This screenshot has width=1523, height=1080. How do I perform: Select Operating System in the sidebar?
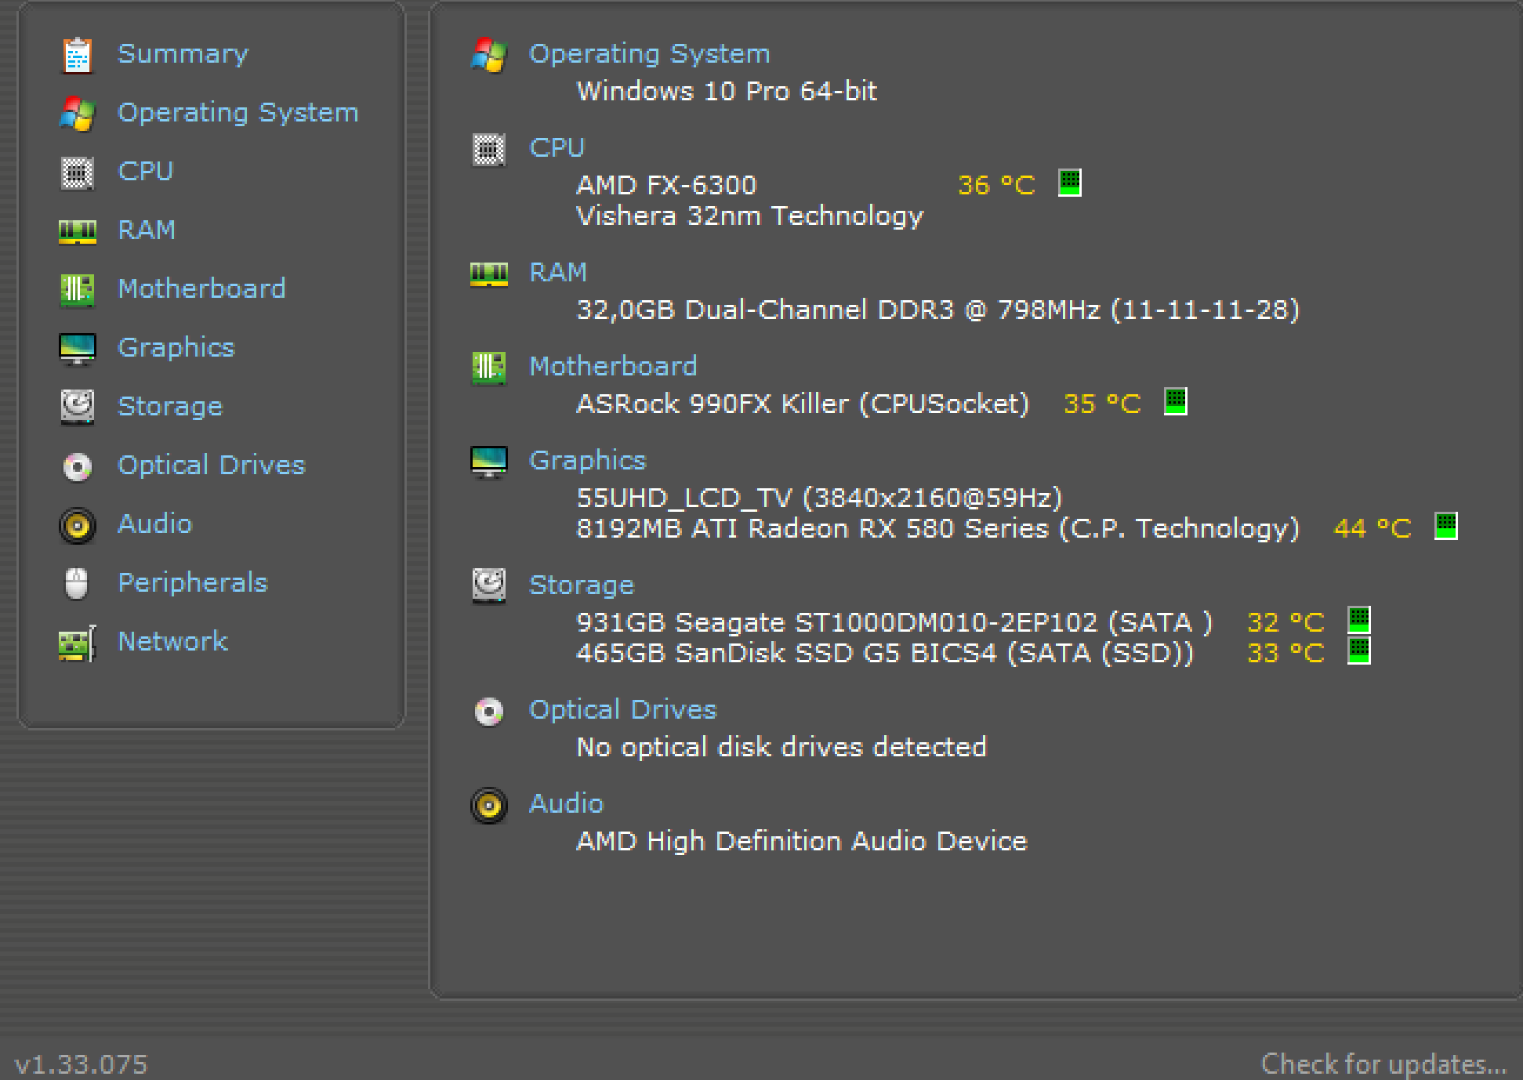tap(238, 113)
